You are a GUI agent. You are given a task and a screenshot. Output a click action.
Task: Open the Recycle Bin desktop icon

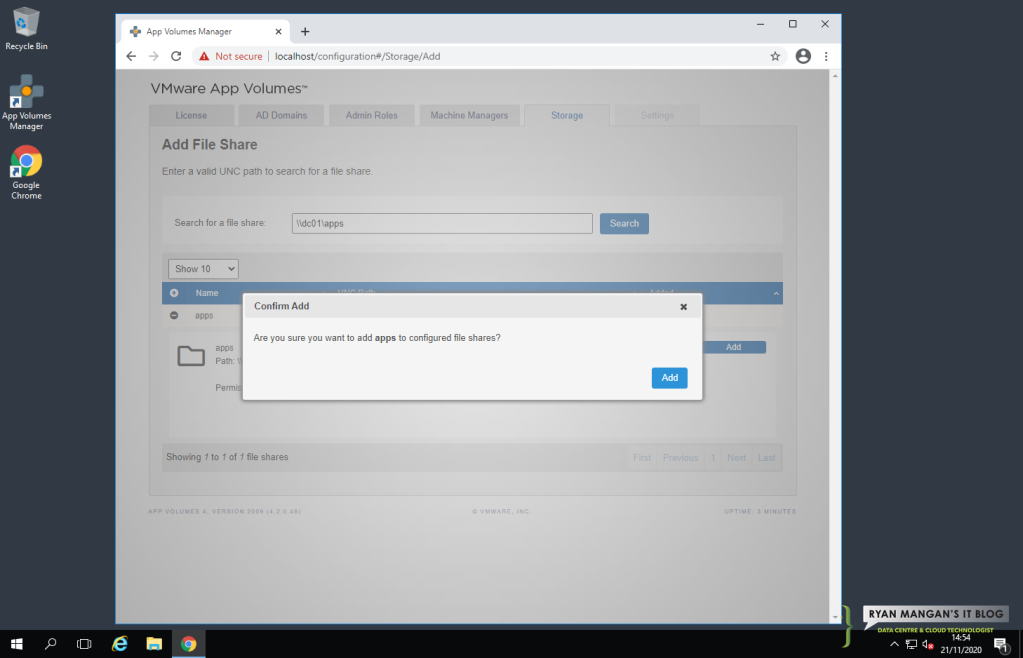(x=26, y=29)
